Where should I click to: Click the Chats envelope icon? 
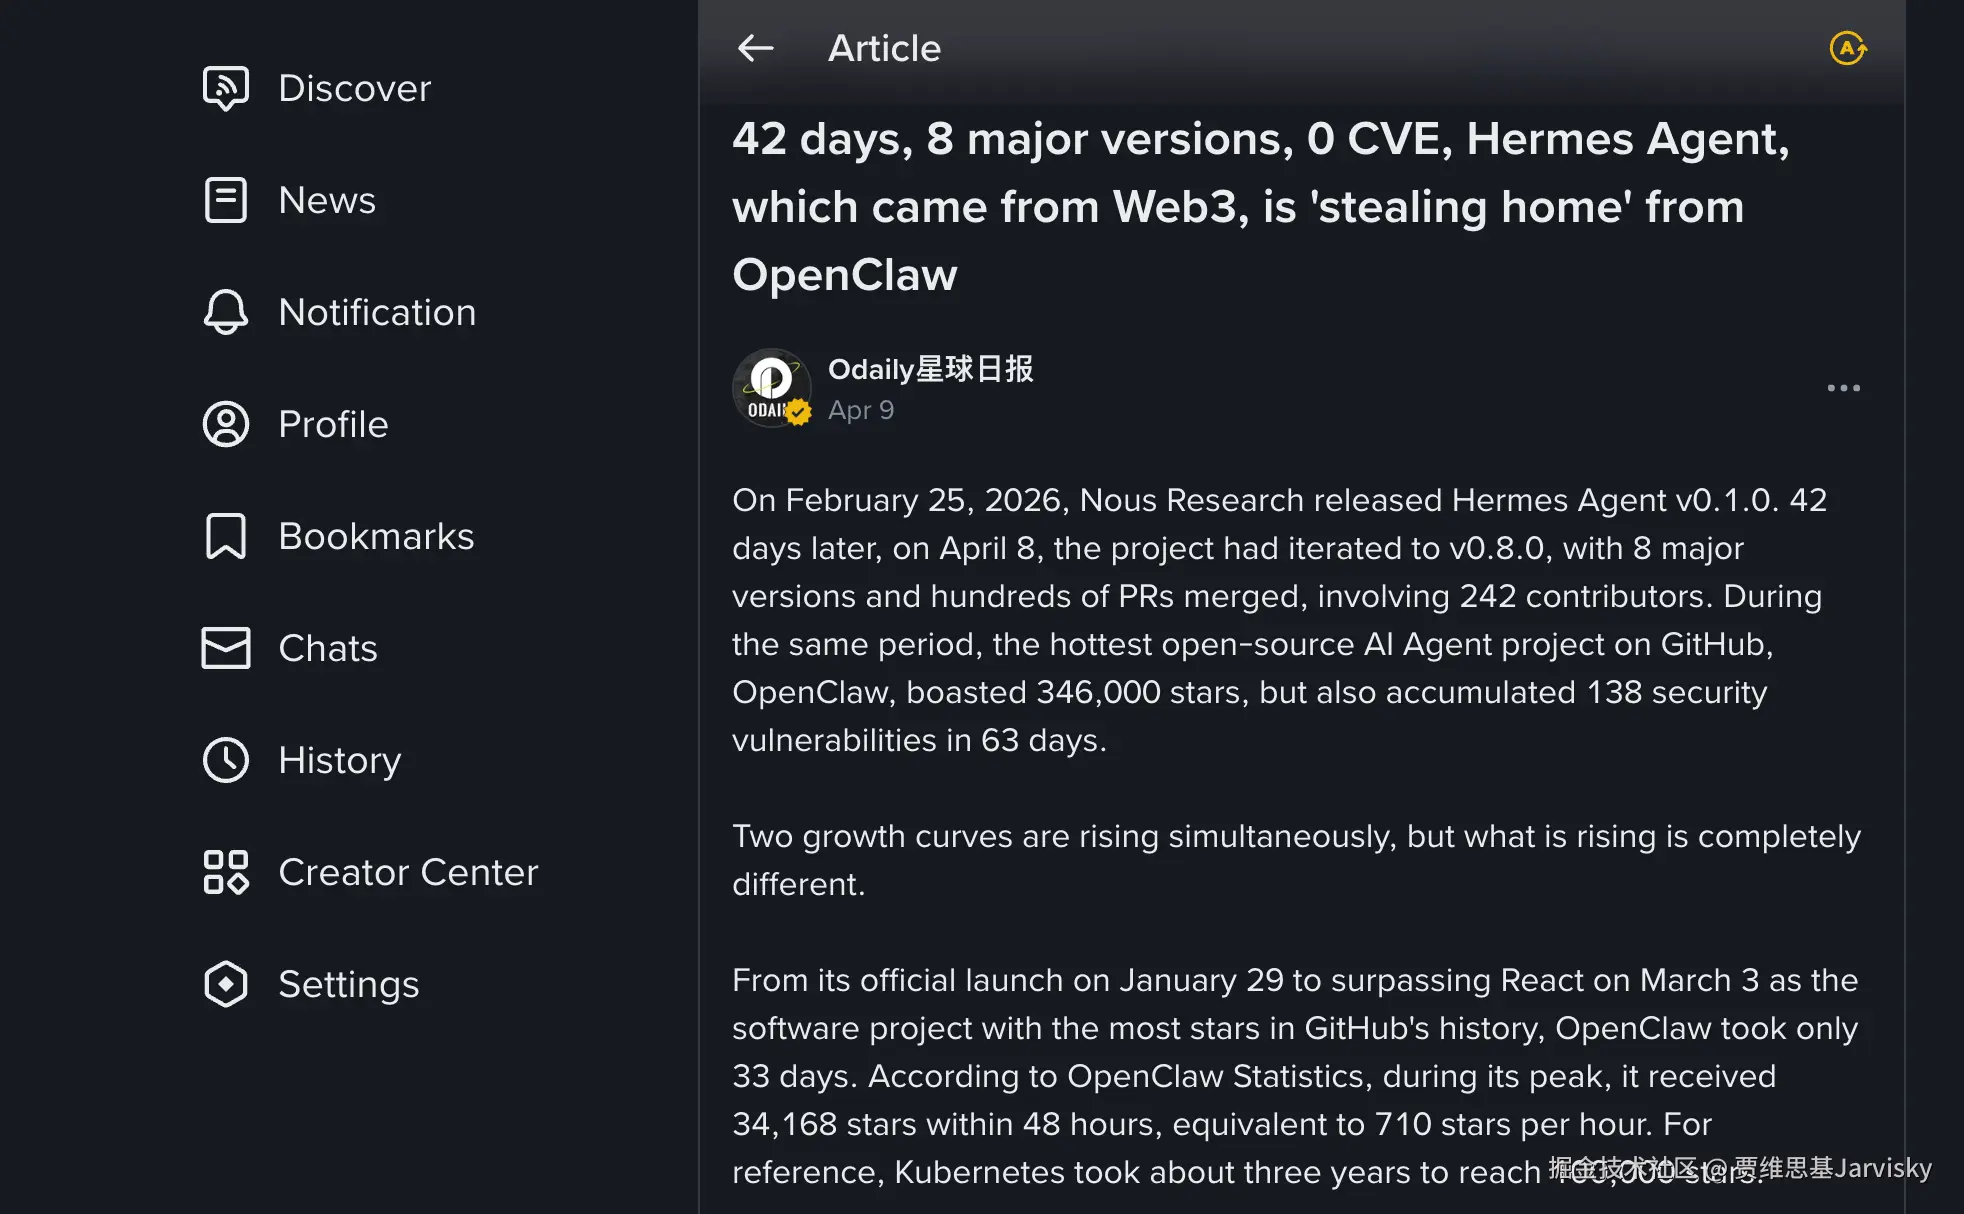click(226, 648)
